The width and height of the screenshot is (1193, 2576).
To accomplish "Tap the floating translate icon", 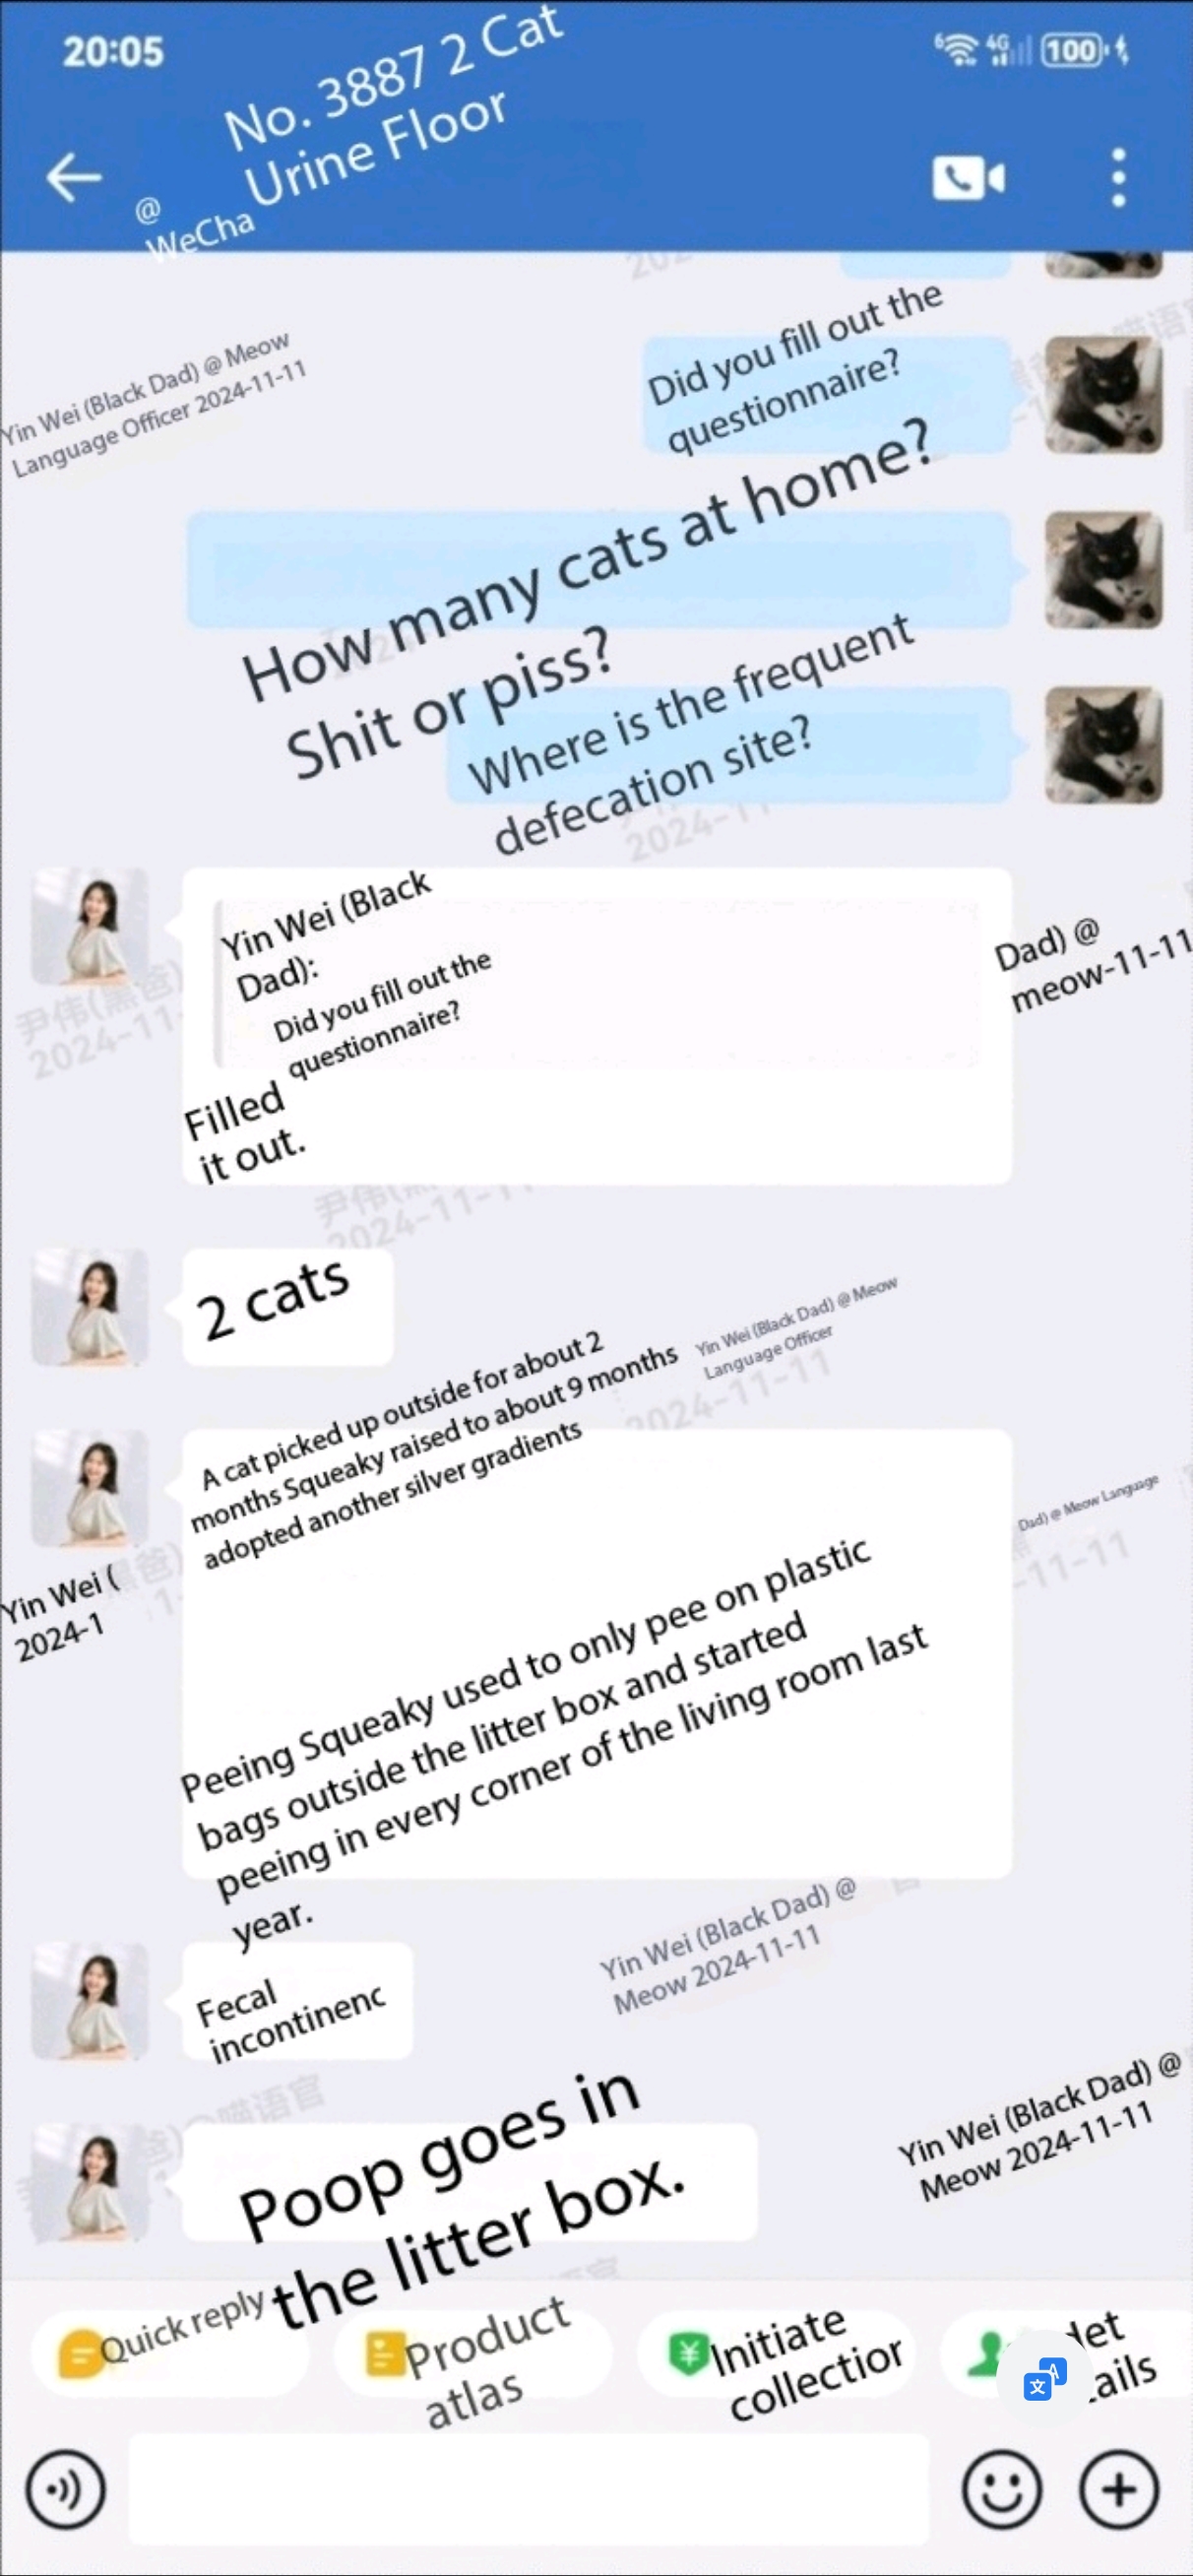I will tap(1044, 2379).
